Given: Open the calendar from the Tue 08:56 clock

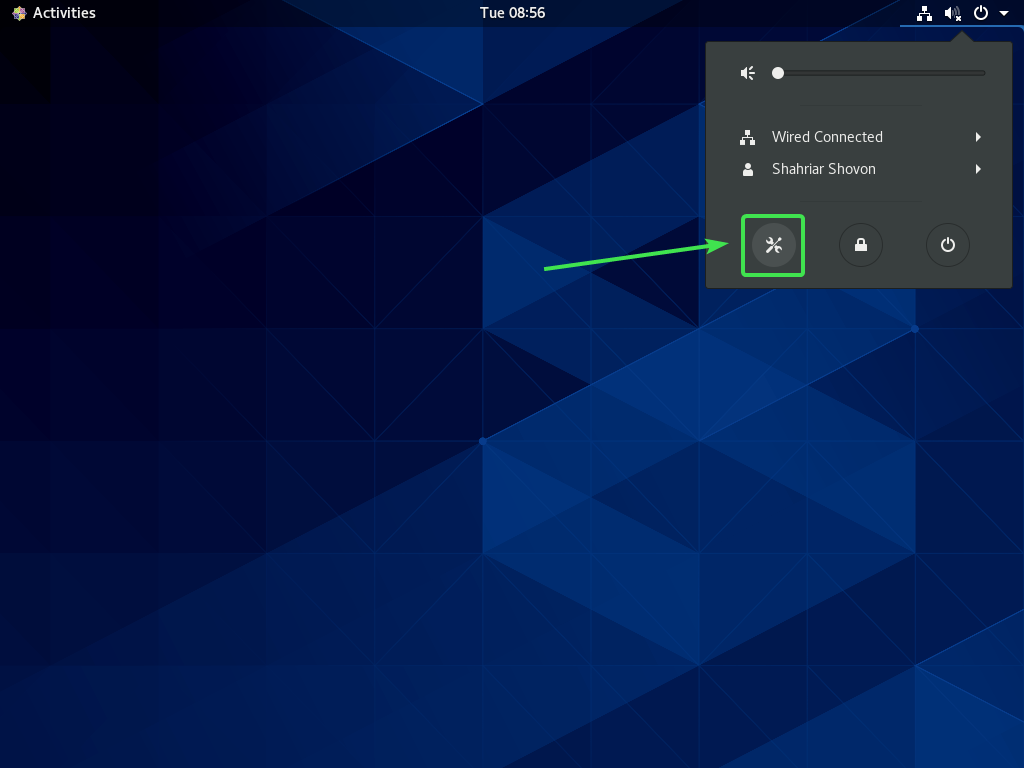Looking at the screenshot, I should (512, 13).
